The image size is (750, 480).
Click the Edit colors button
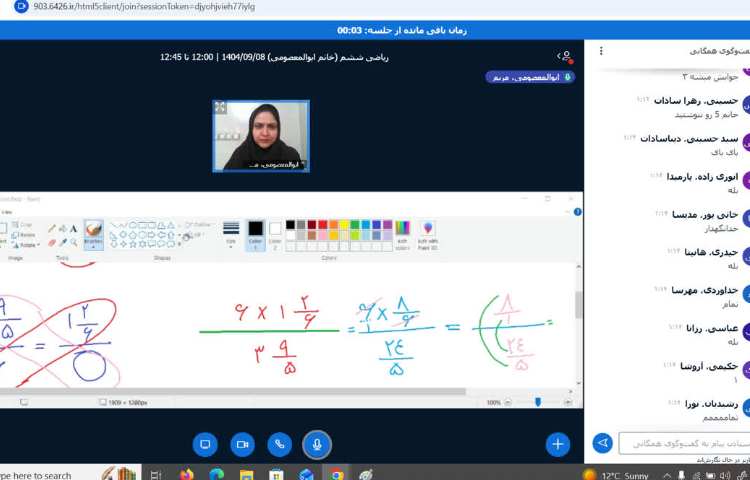[402, 232]
